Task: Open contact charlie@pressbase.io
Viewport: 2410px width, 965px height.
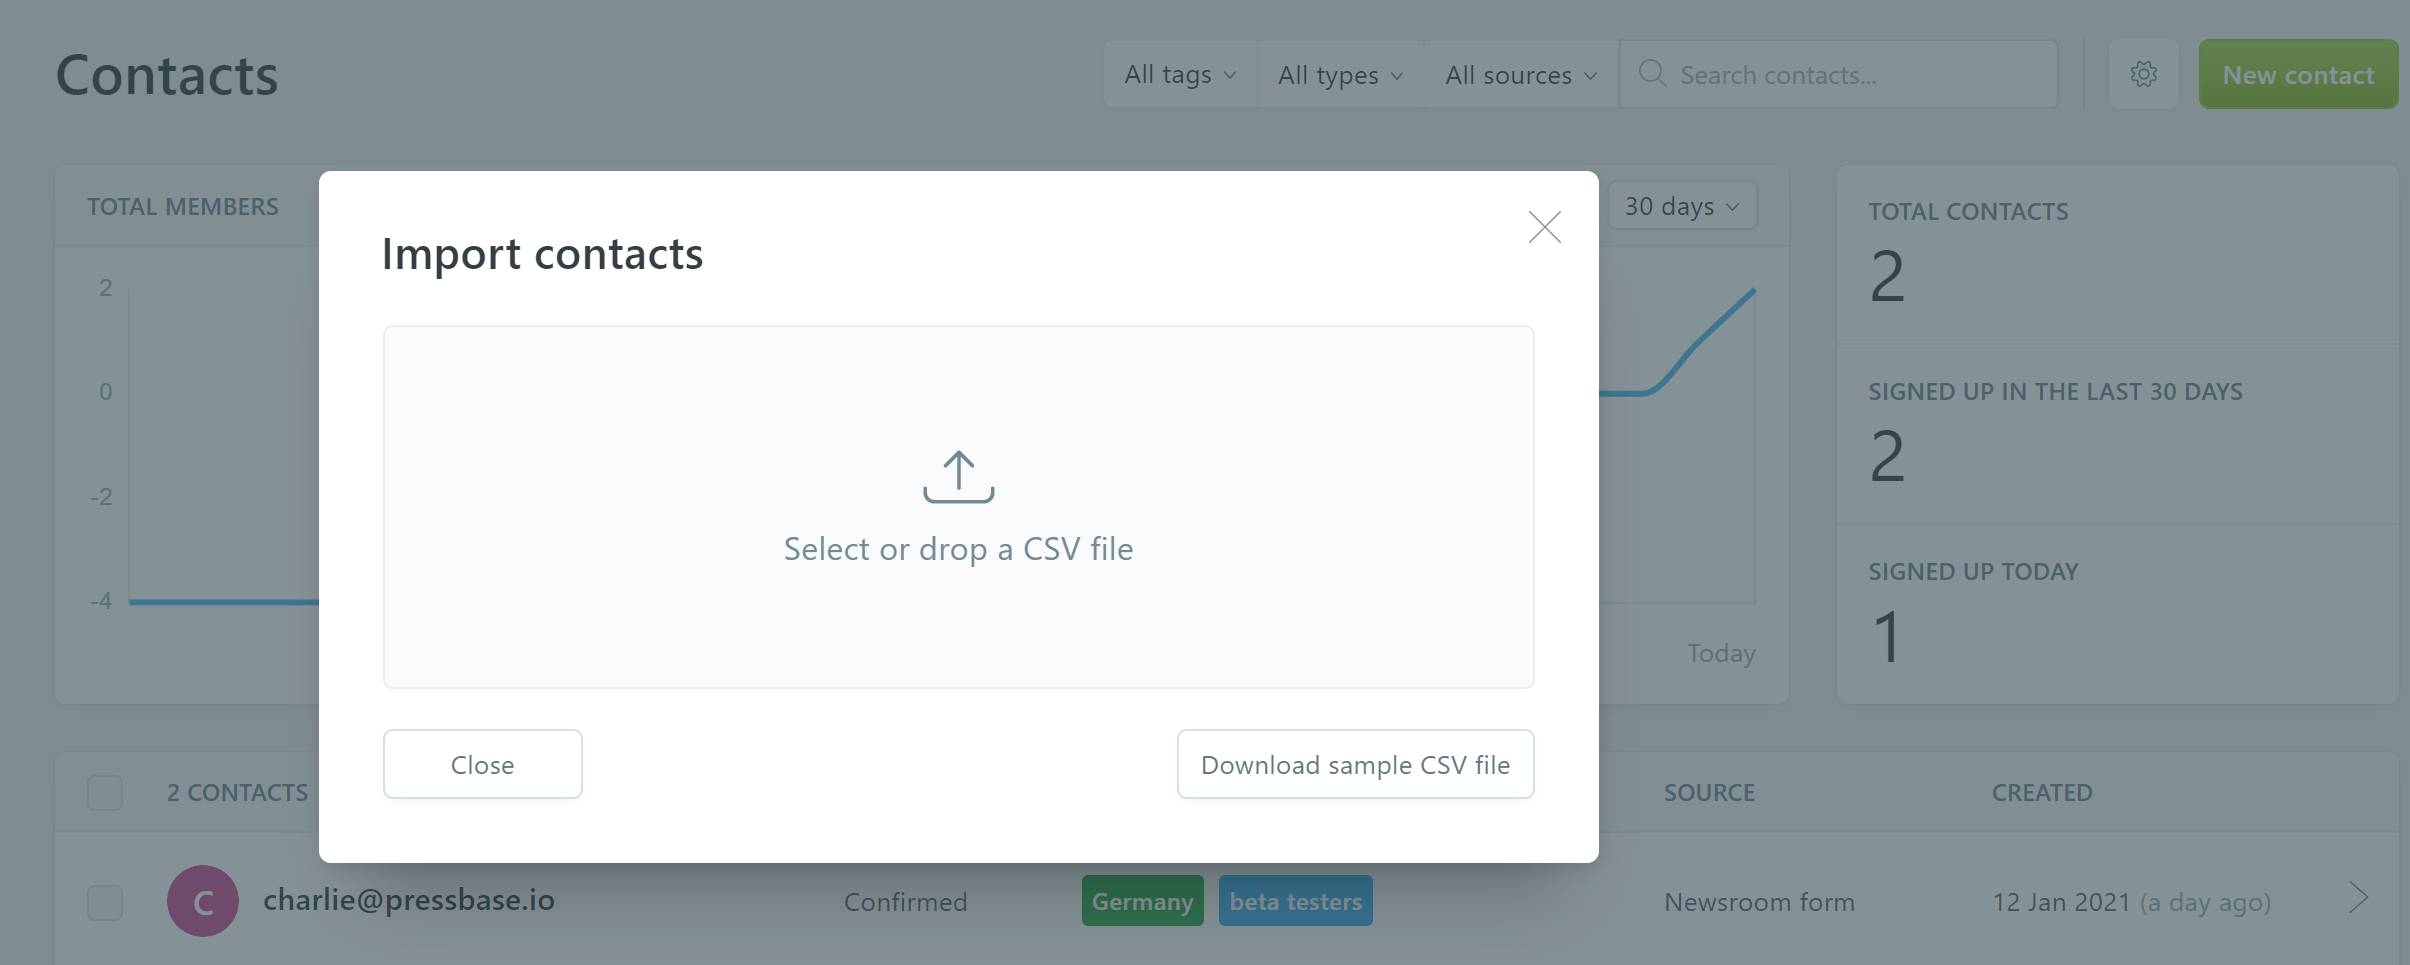Action: tap(408, 900)
